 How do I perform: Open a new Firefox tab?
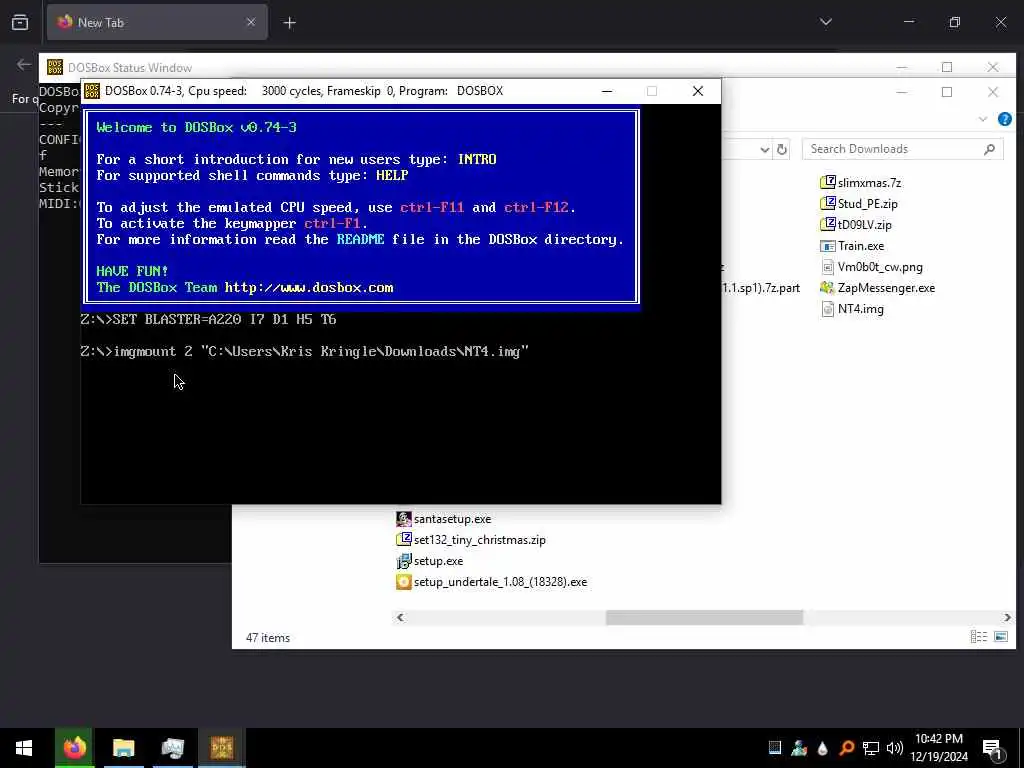coord(289,23)
